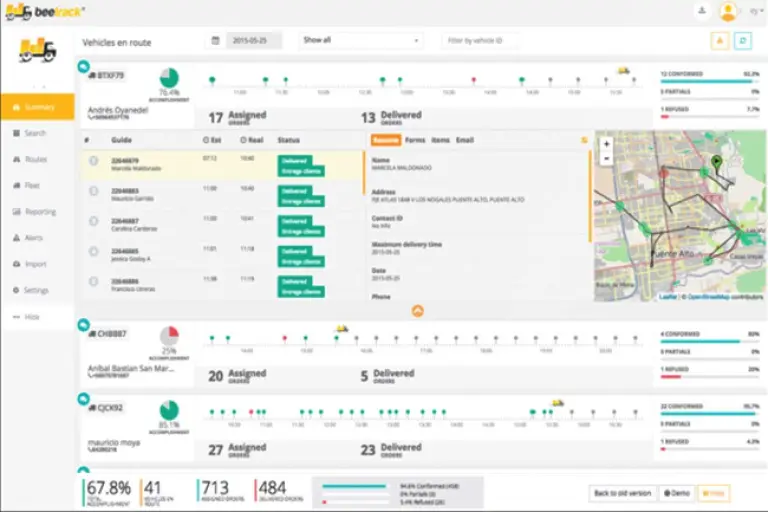Viewport: 768px width, 512px height.
Task: Click the truck icon on BTXF79 timeline
Action: coord(624,70)
